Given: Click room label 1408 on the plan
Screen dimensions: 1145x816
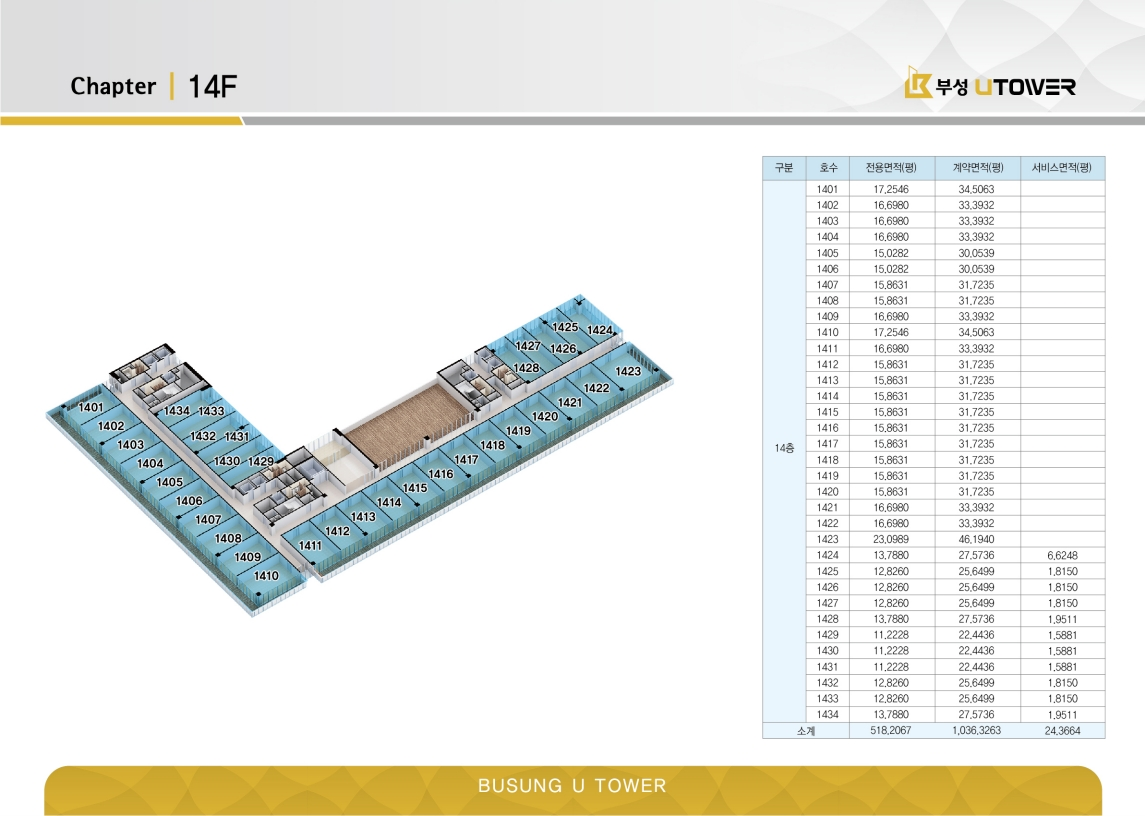Looking at the screenshot, I should [x=228, y=538].
